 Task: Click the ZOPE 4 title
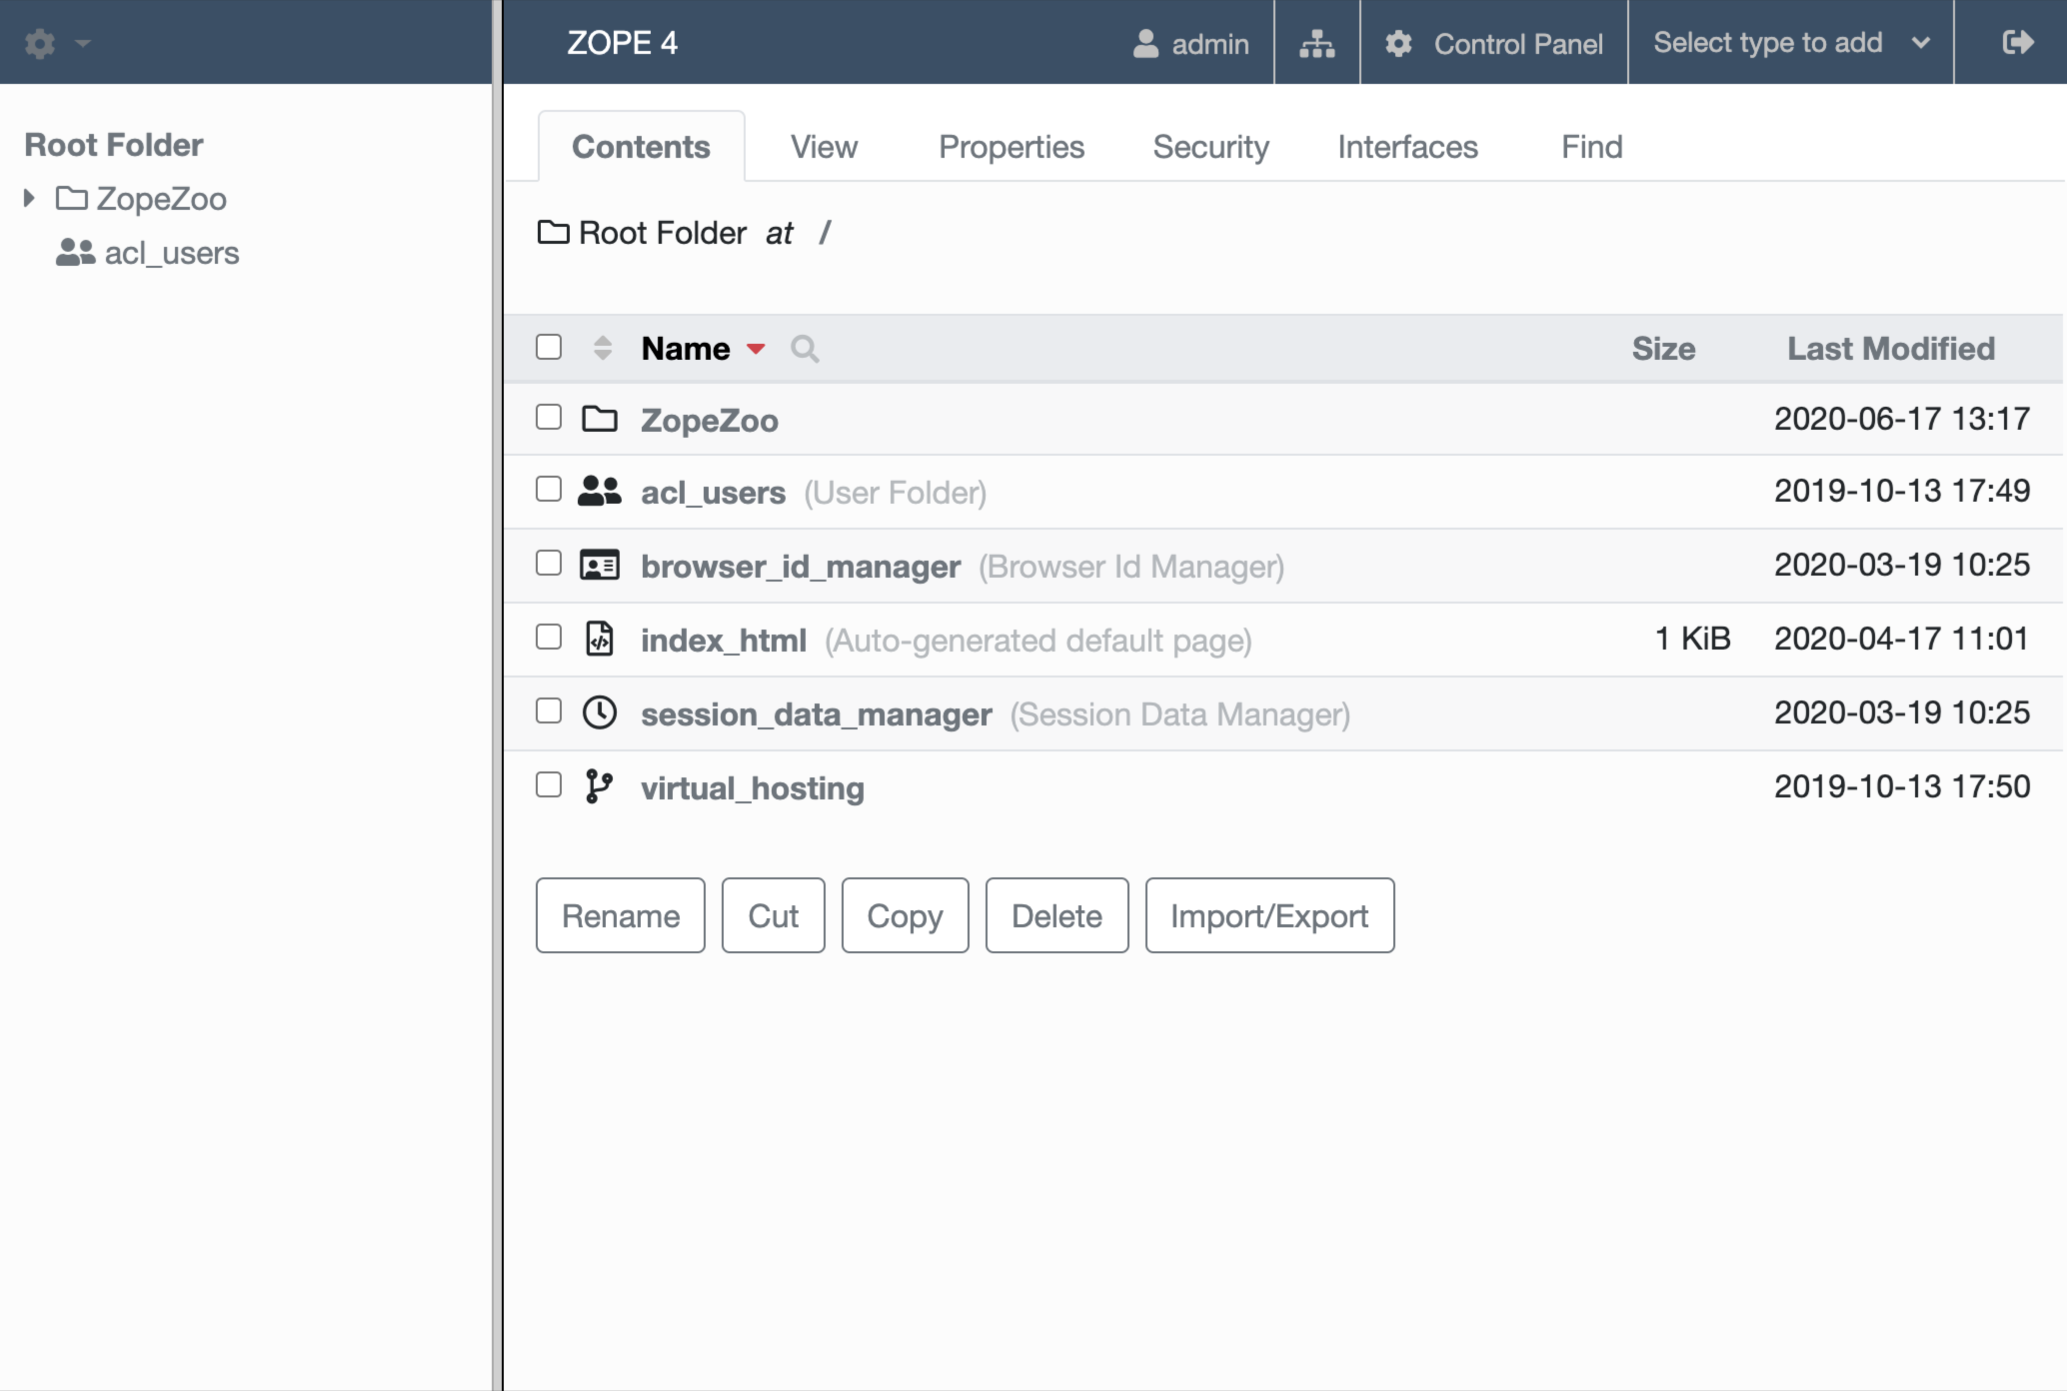[622, 43]
